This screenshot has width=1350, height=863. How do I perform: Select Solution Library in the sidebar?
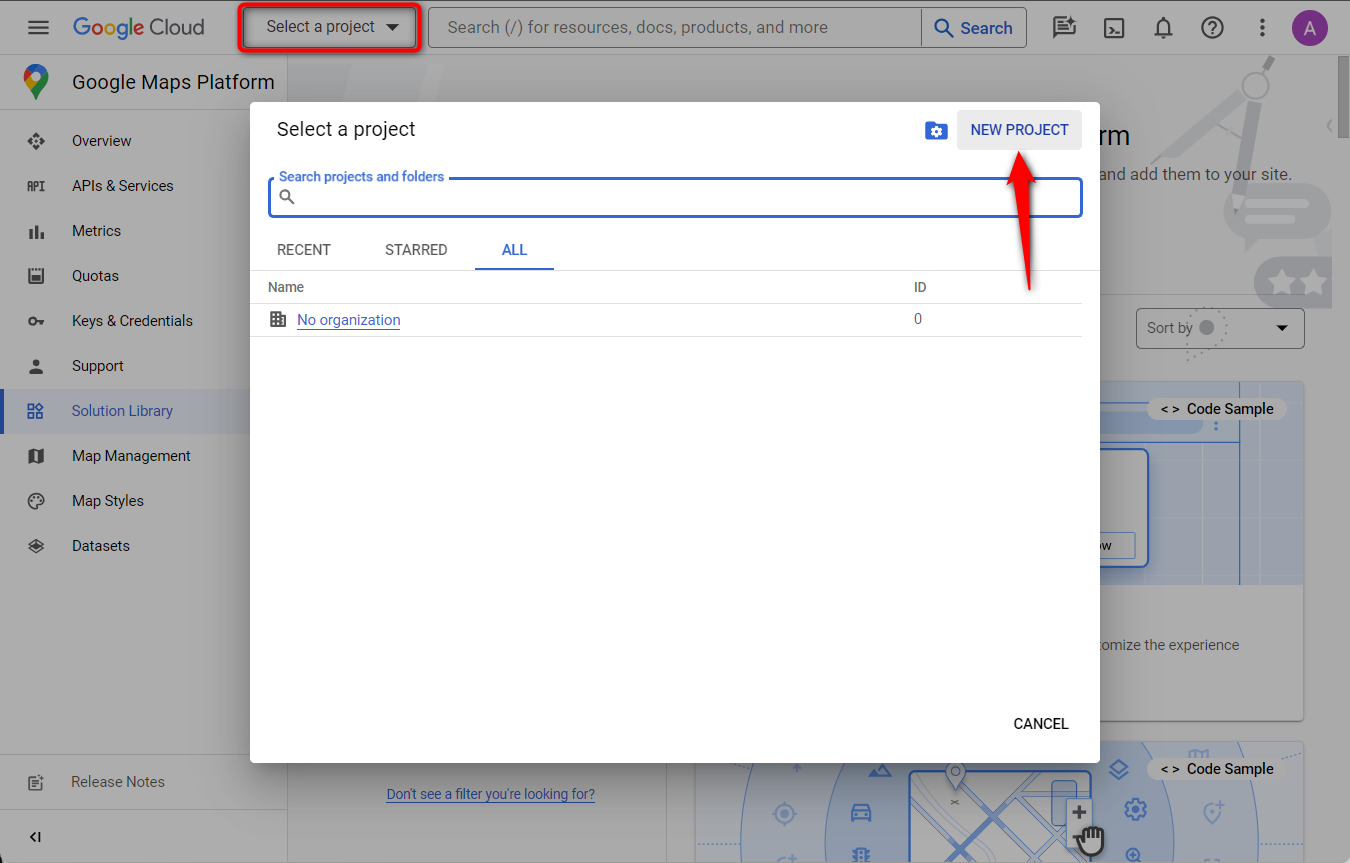(124, 411)
